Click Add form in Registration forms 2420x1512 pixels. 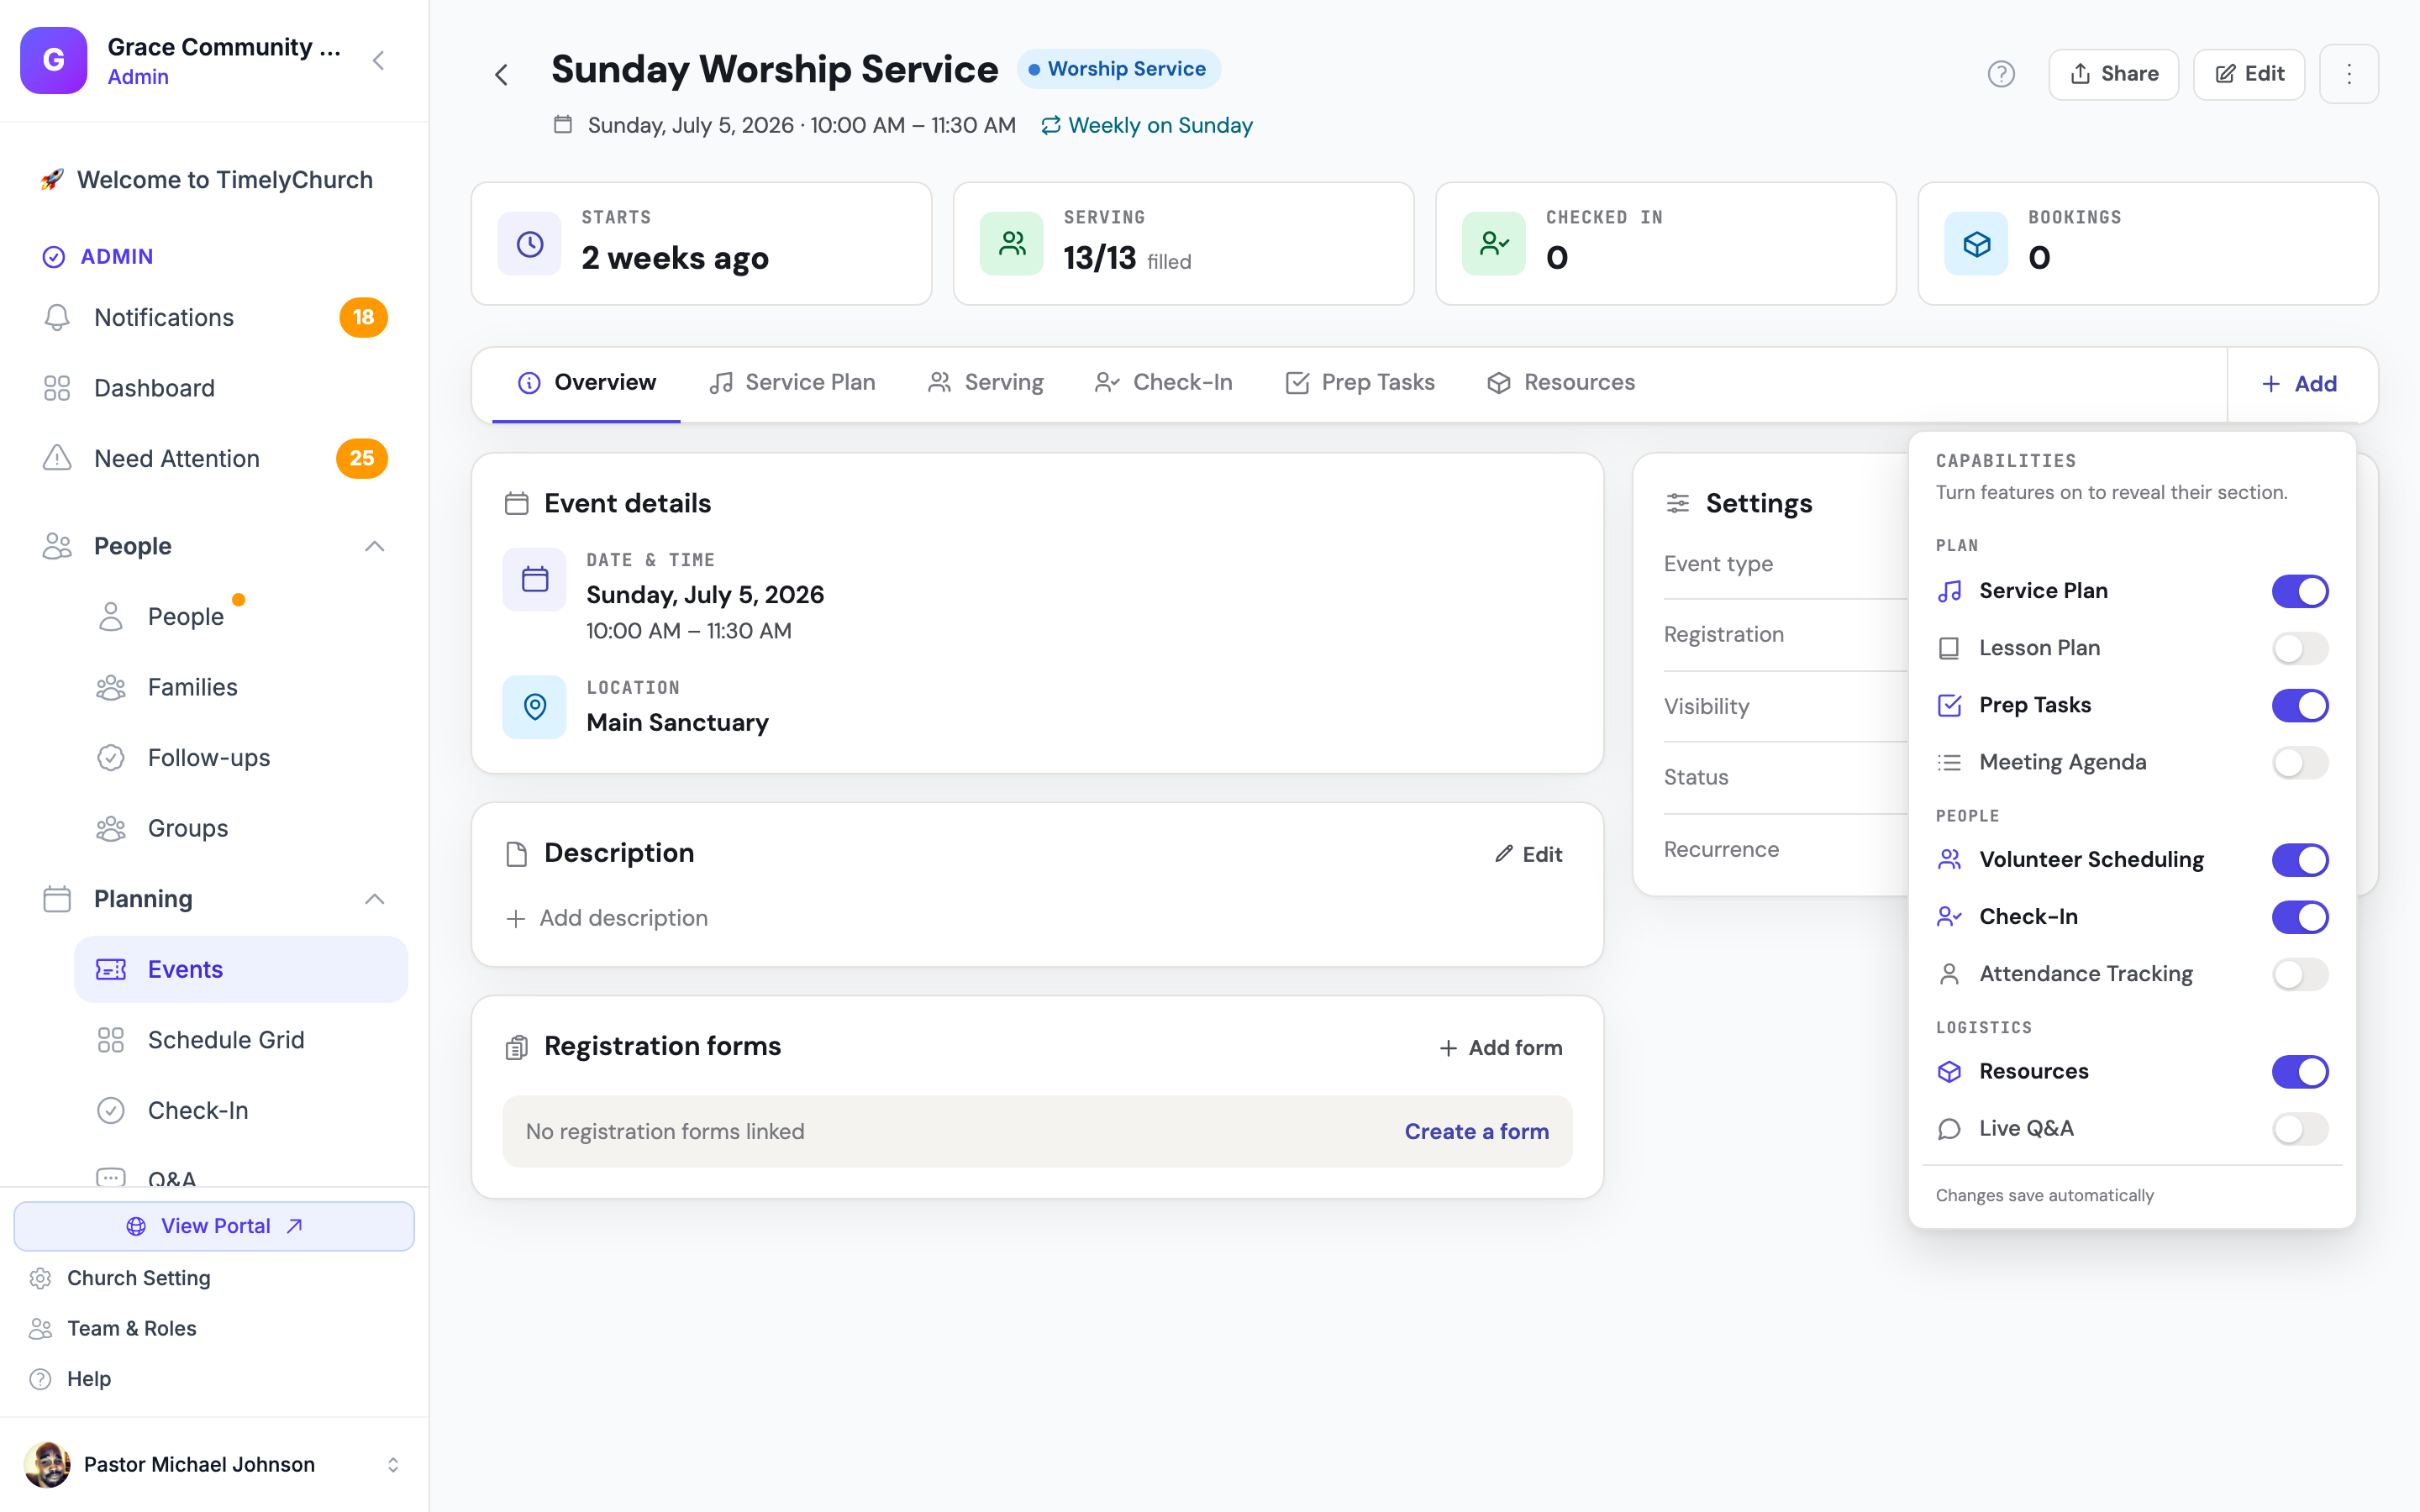pyautogui.click(x=1500, y=1047)
